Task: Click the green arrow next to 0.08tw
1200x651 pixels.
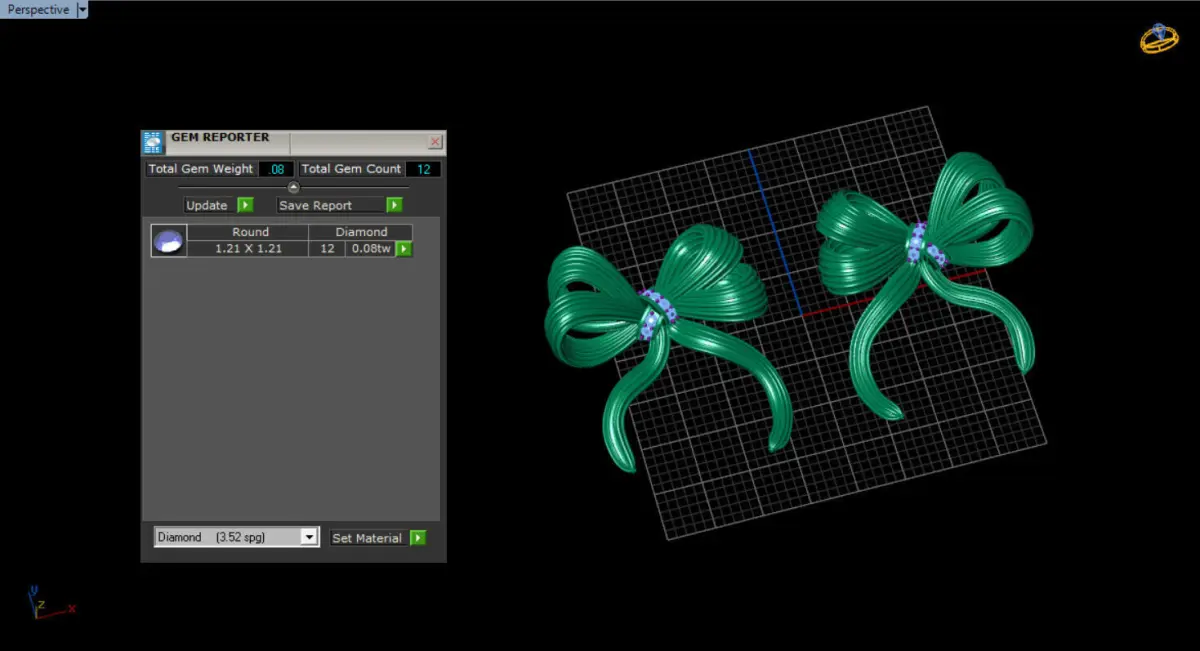Action: click(404, 249)
